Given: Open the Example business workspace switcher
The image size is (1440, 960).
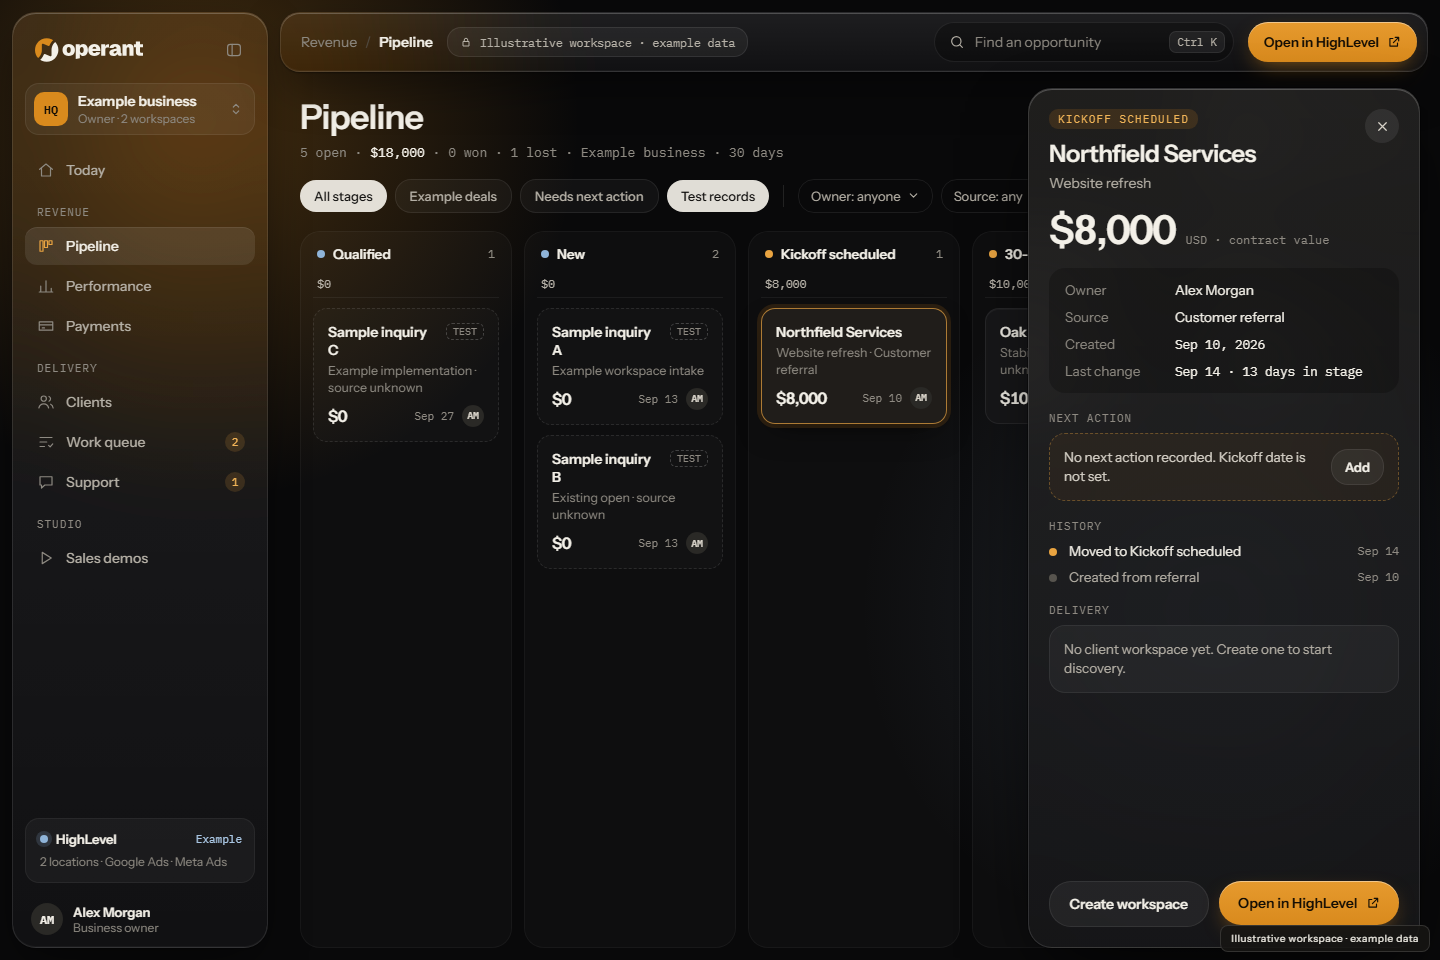Looking at the screenshot, I should tap(140, 109).
